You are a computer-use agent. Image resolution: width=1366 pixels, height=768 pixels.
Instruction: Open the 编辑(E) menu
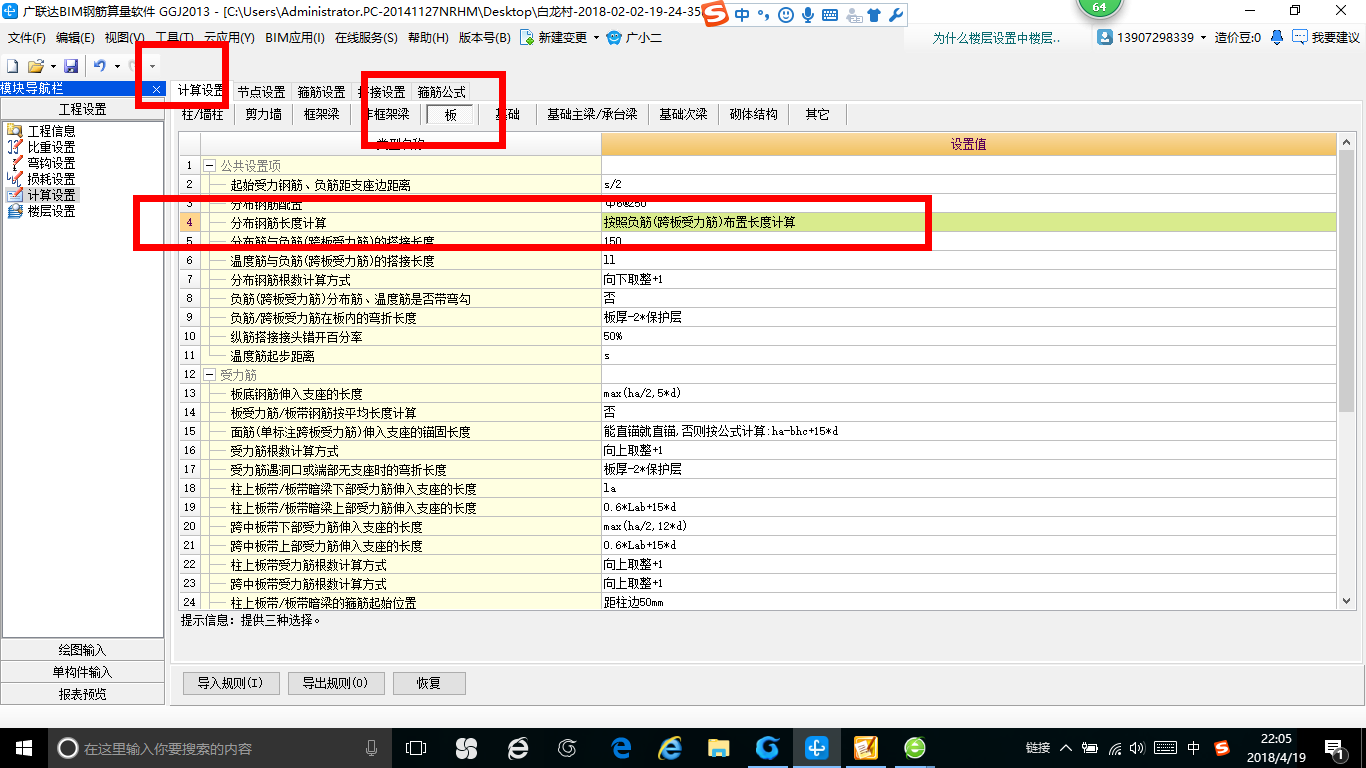tap(75, 38)
